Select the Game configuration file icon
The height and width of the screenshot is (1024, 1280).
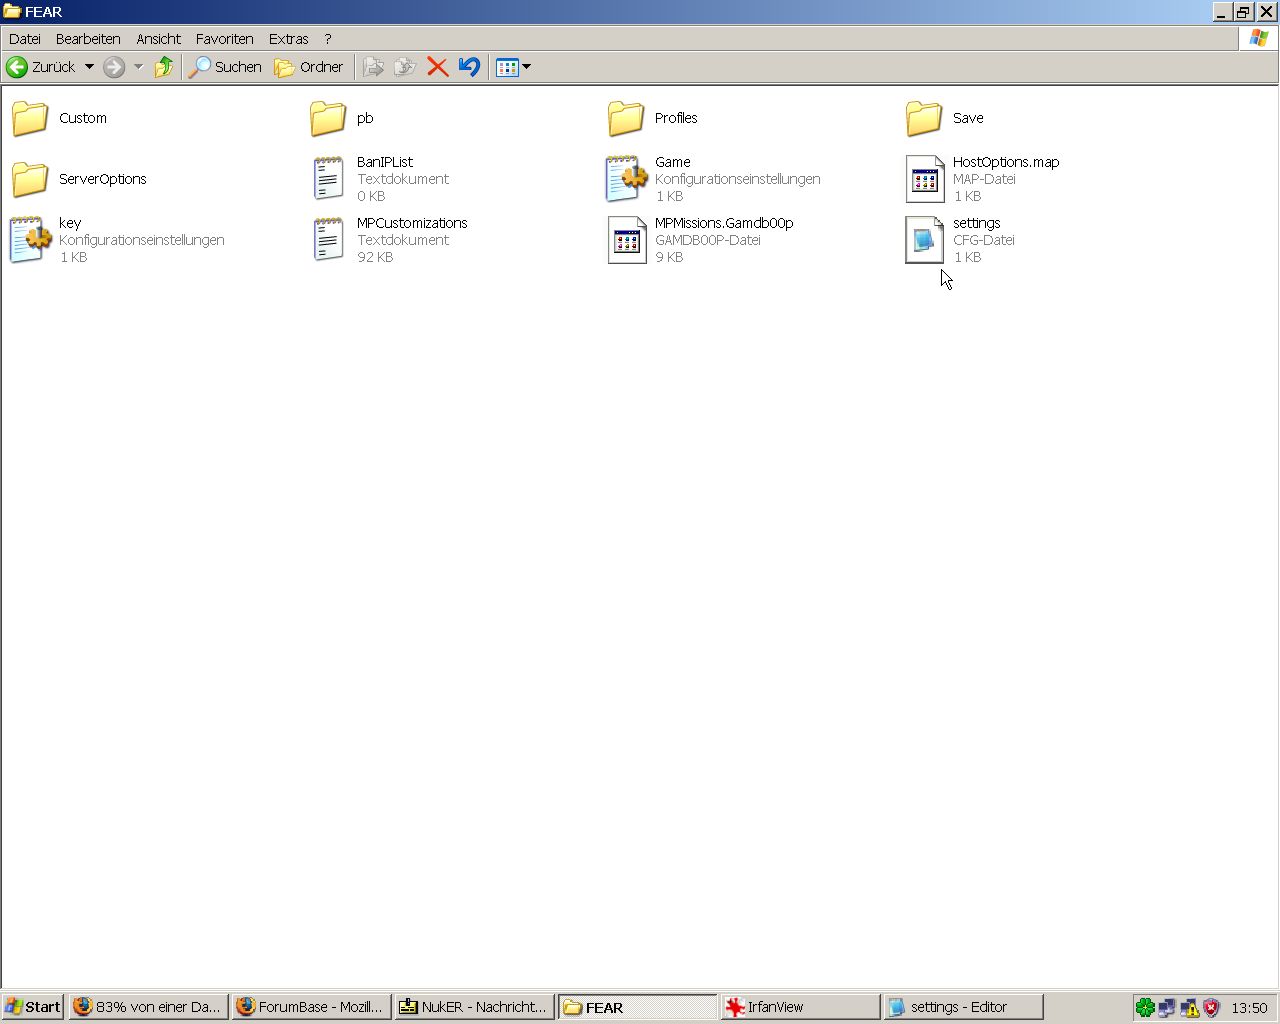626,179
